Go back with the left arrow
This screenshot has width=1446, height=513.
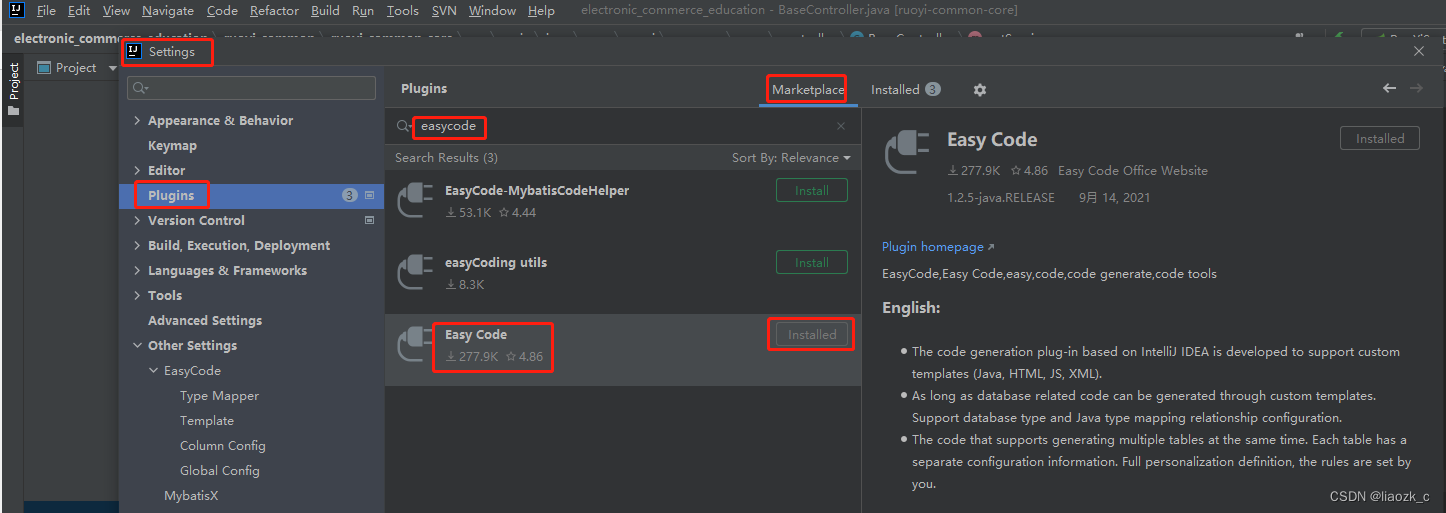point(1389,89)
